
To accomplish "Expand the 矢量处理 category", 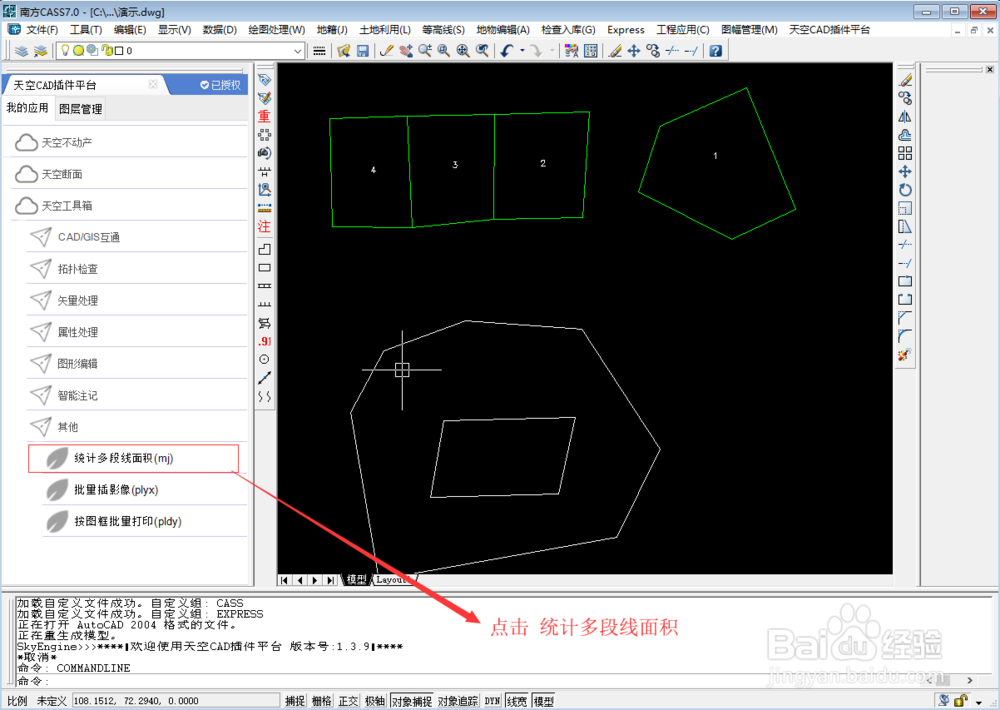I will pyautogui.click(x=136, y=300).
